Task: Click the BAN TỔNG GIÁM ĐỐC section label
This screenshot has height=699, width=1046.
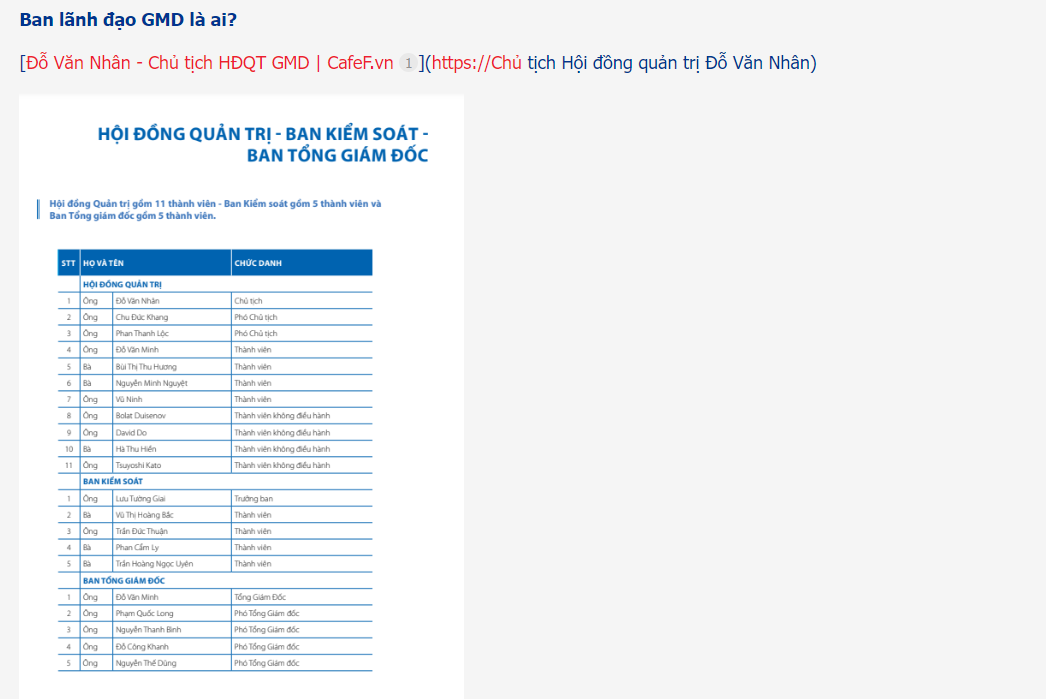Action: coord(123,580)
